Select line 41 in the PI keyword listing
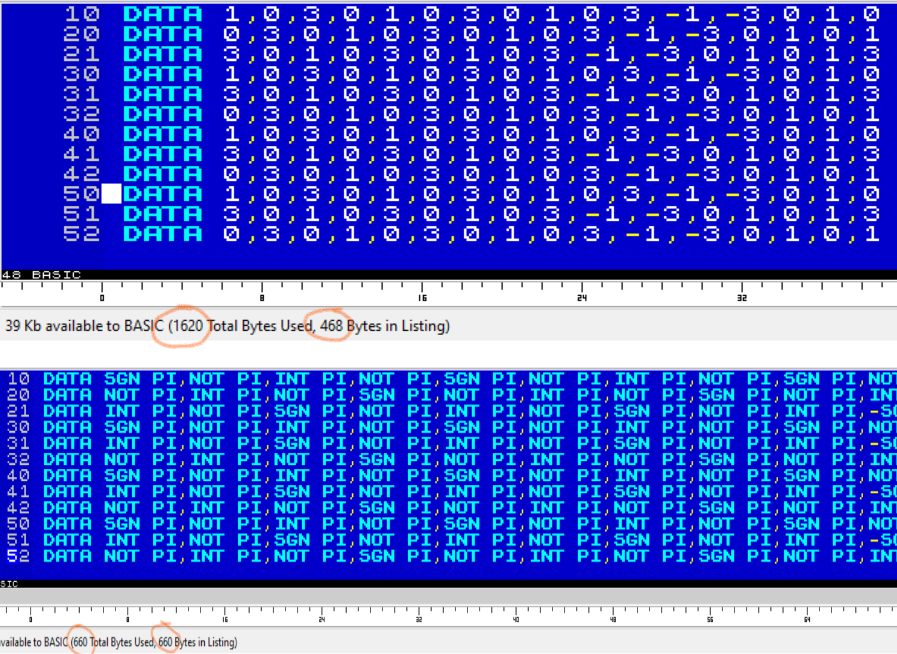897x654 pixels. (451, 491)
